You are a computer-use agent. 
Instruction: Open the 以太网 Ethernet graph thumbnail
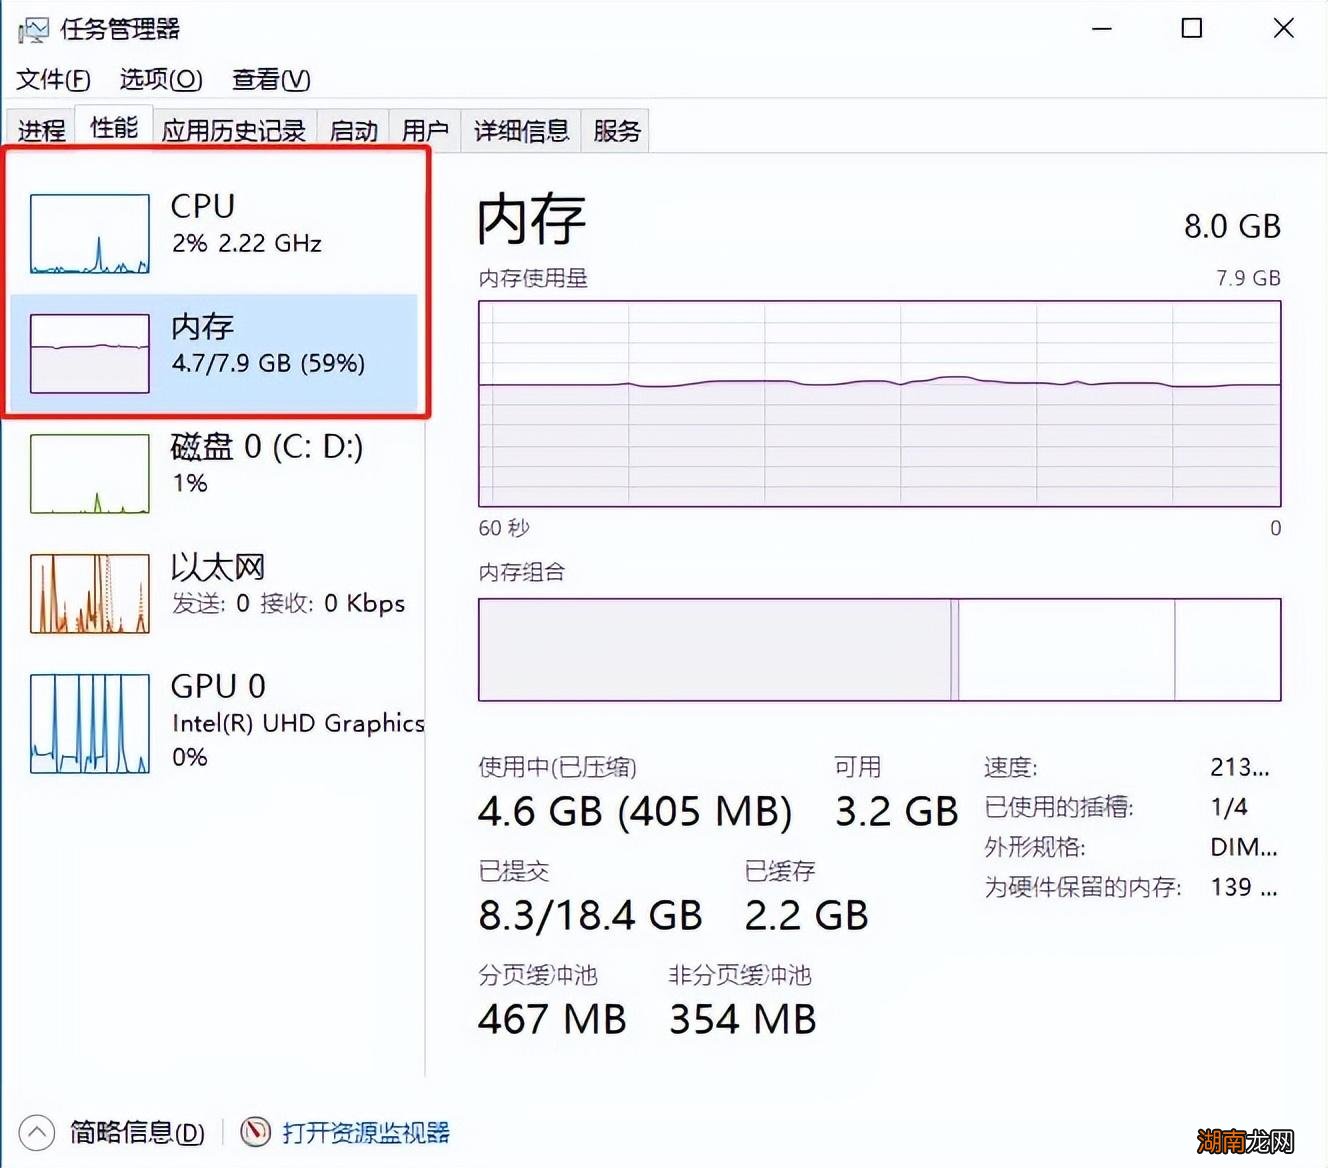(x=90, y=594)
